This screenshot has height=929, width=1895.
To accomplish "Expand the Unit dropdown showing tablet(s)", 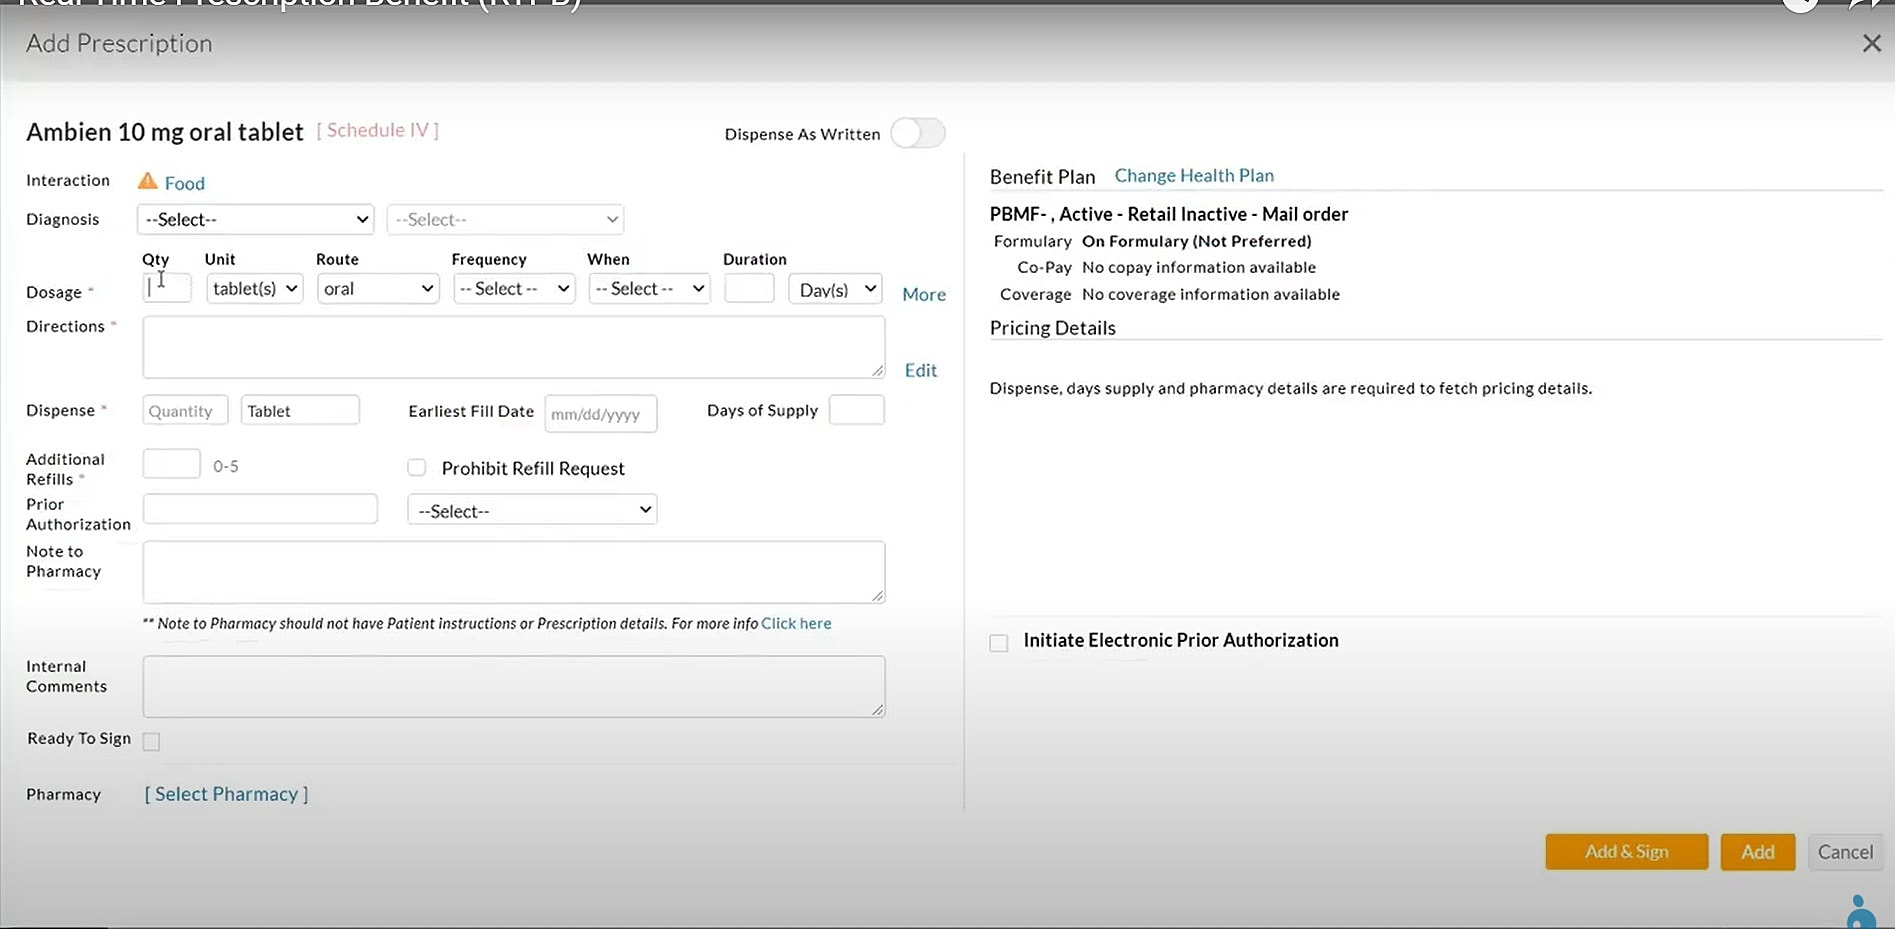I will tap(255, 289).
